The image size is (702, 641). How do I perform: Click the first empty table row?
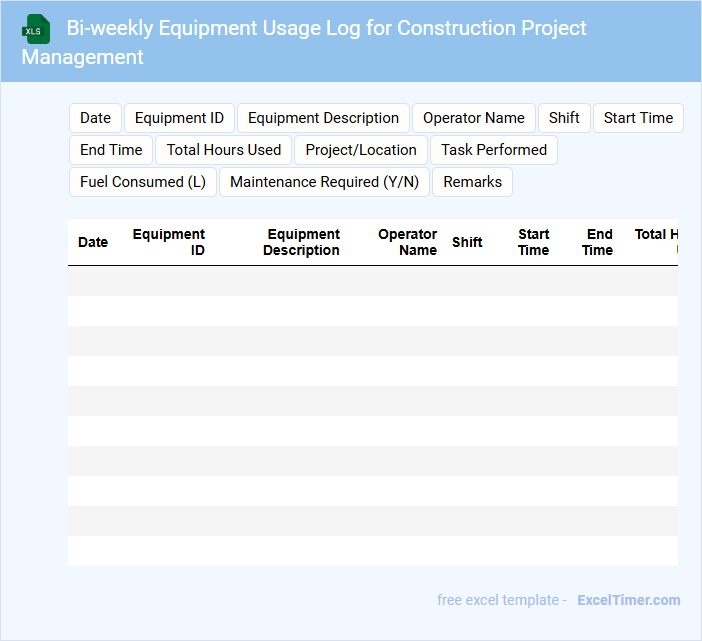[x=372, y=281]
